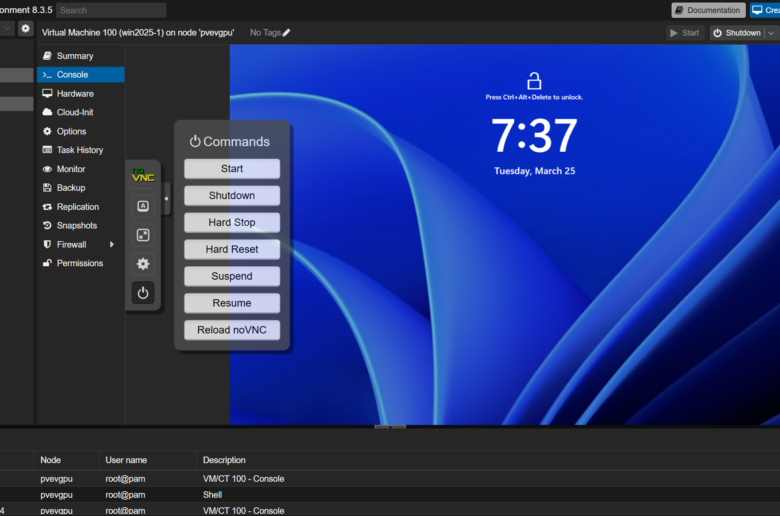Viewport: 780px width, 516px height.
Task: Open the Monitor section
Action: pos(81,169)
